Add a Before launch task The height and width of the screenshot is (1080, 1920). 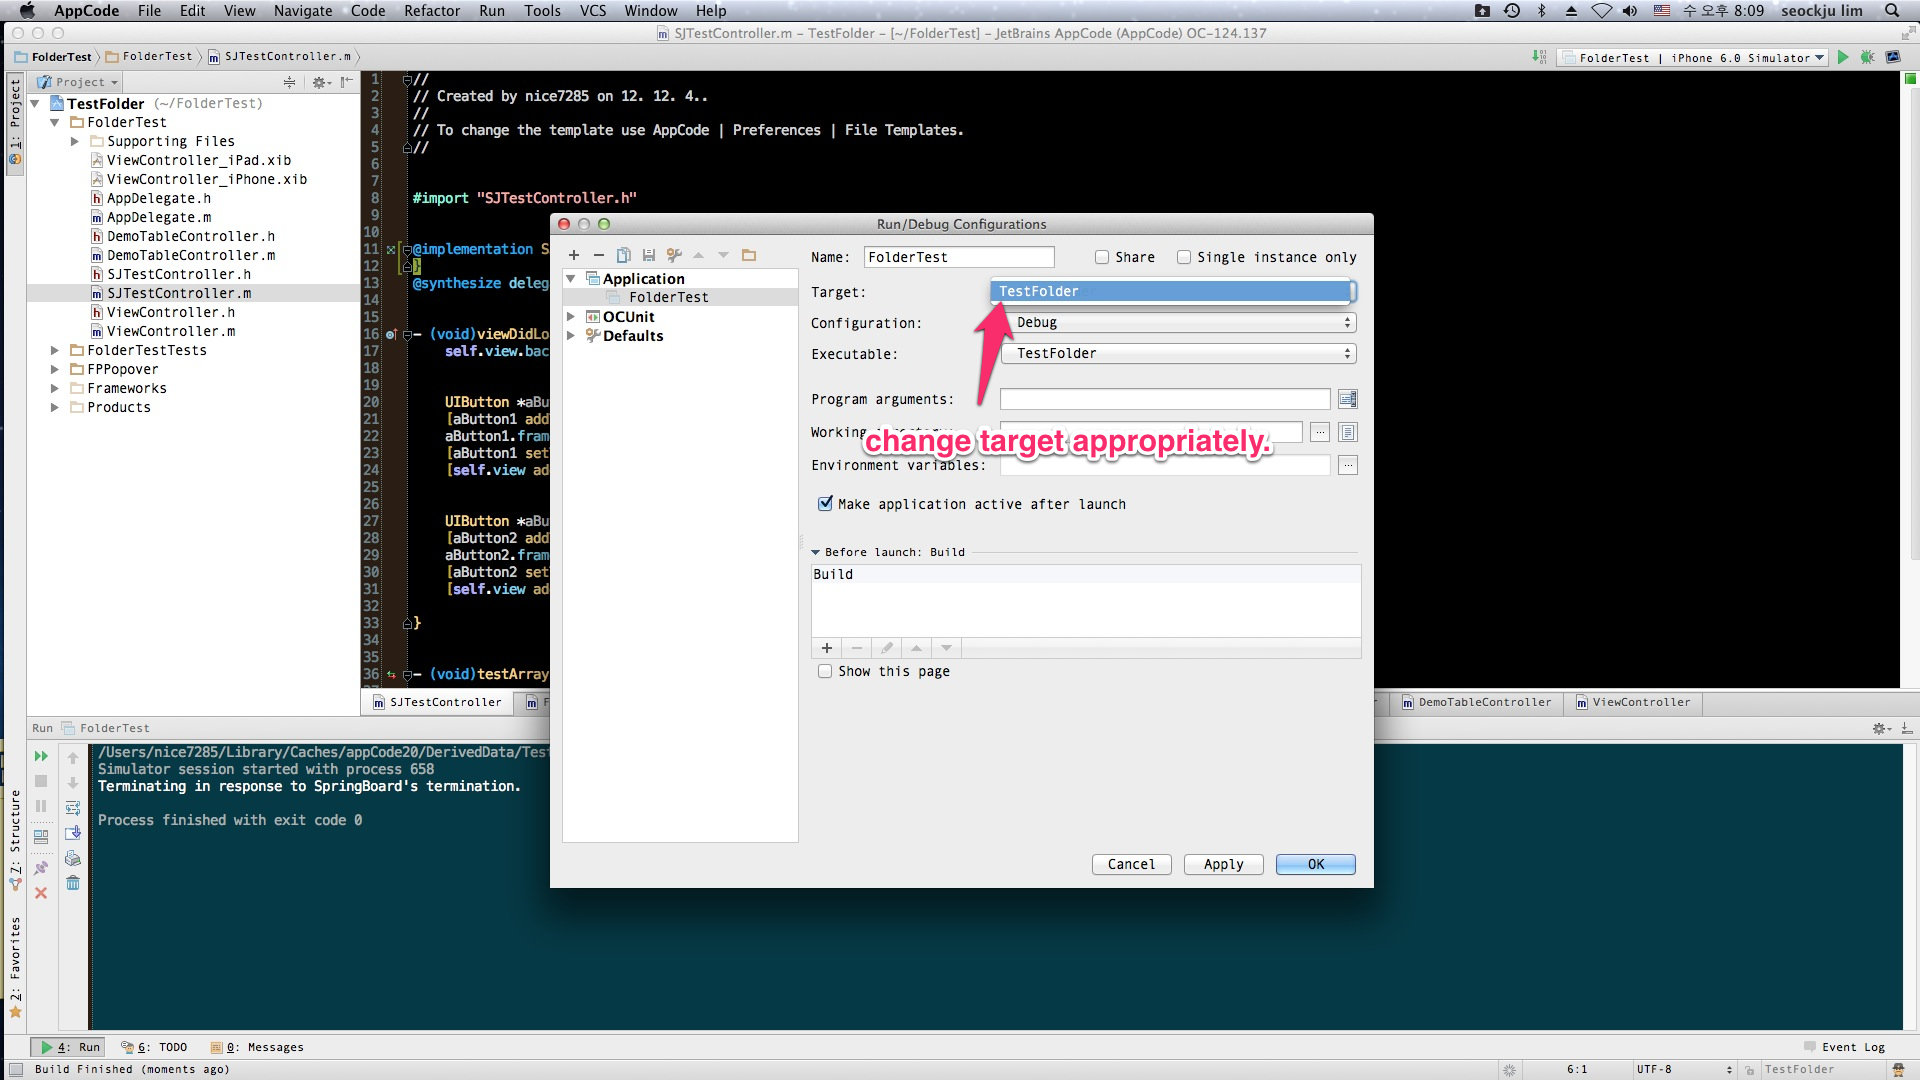[827, 648]
